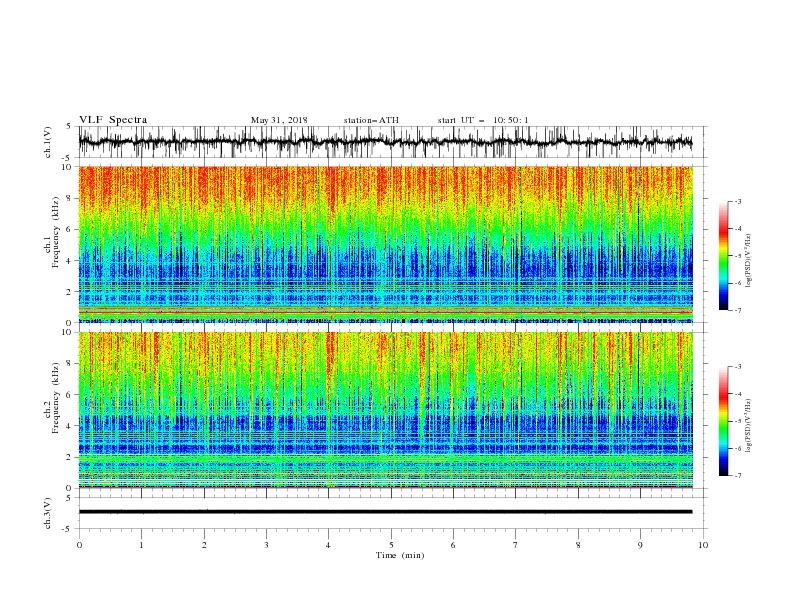Image resolution: width=792 pixels, height=612 pixels.
Task: Click the "4" kHz tick of ch.1 spectrogram
Action: pyautogui.click(x=69, y=261)
